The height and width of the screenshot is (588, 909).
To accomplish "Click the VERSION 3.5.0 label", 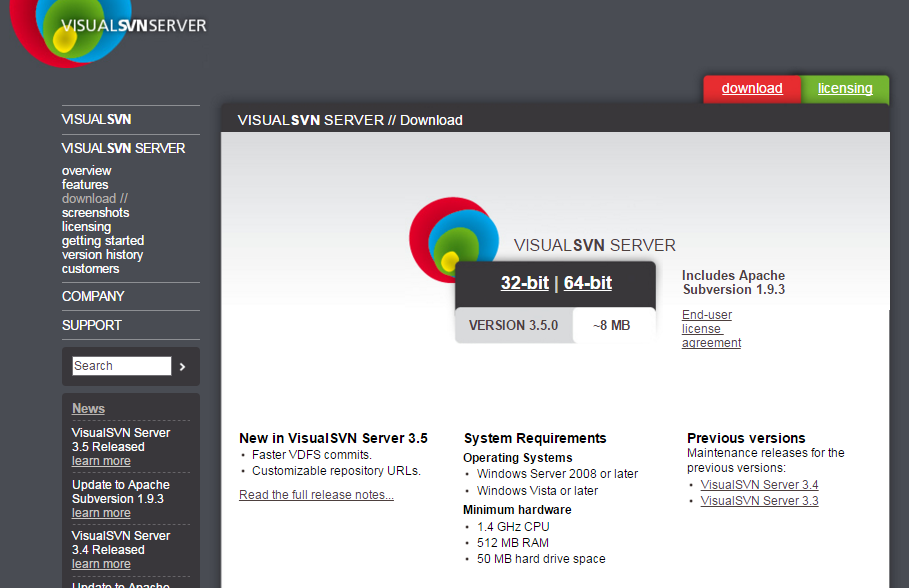I will (x=514, y=325).
